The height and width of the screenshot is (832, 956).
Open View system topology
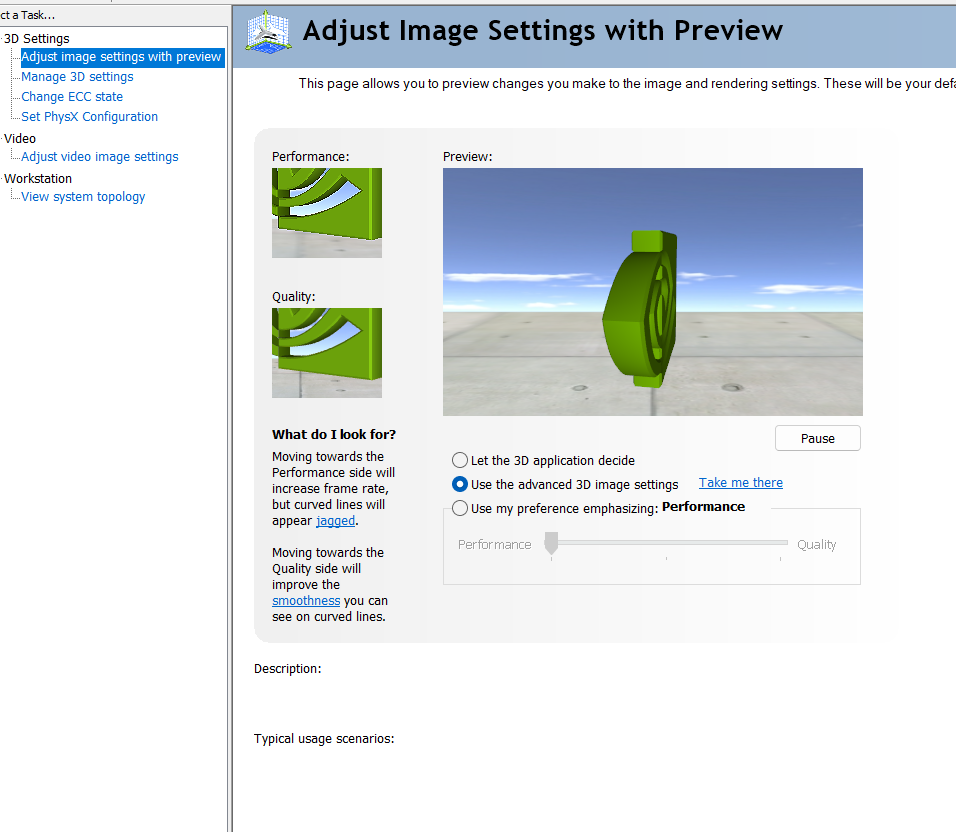(83, 197)
